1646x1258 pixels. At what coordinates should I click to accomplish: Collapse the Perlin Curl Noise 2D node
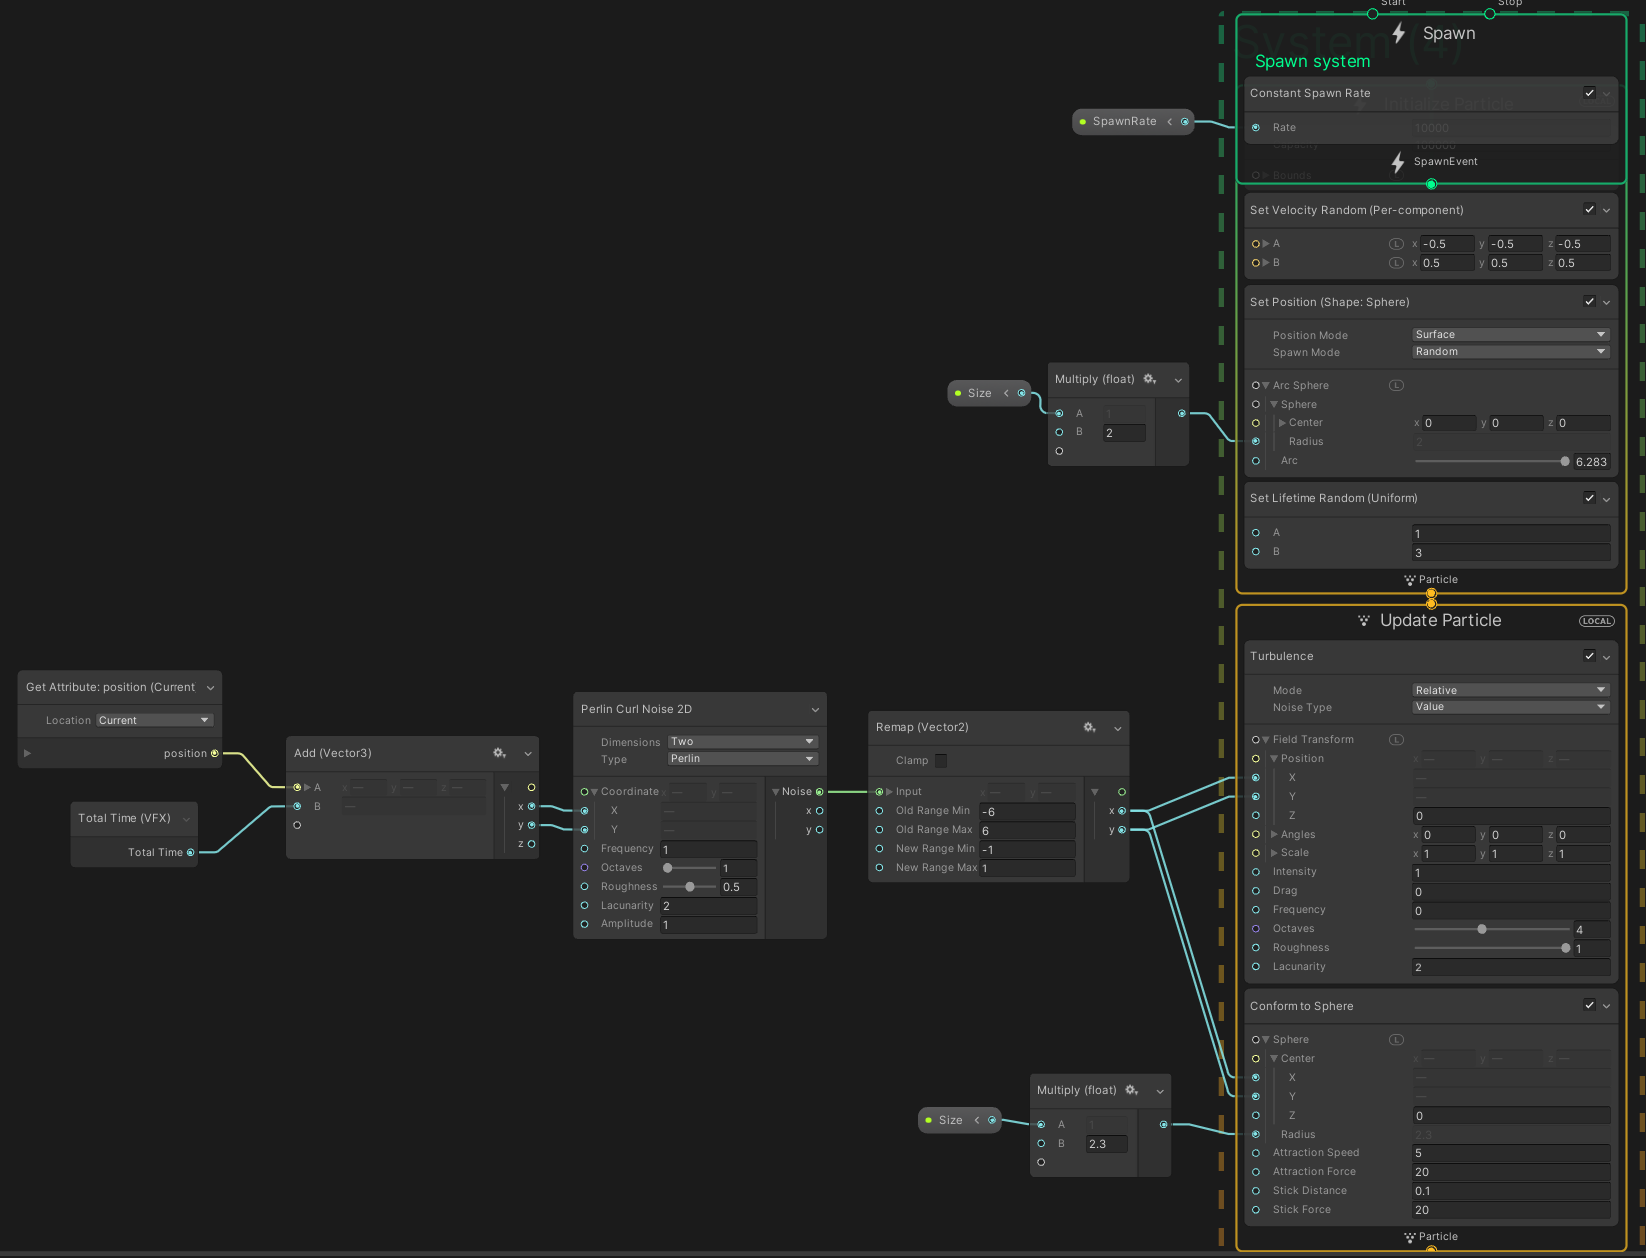click(x=815, y=710)
